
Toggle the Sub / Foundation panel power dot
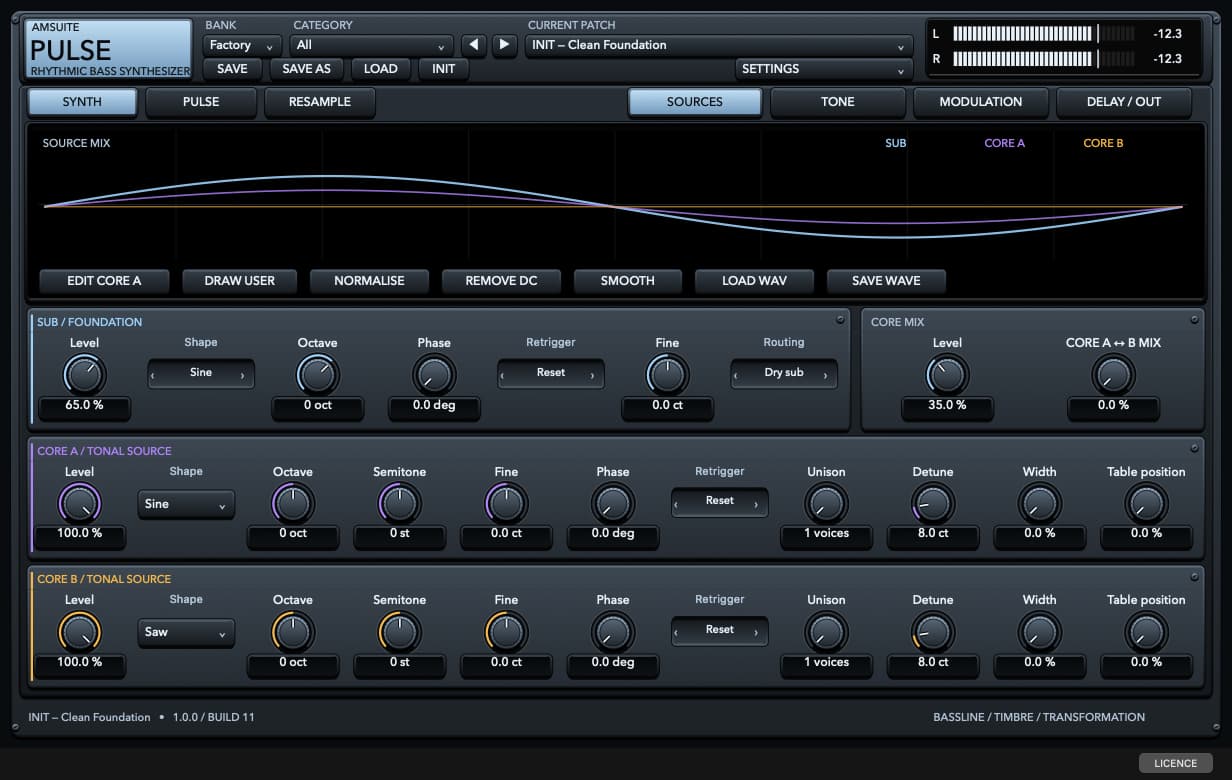[x=841, y=320]
